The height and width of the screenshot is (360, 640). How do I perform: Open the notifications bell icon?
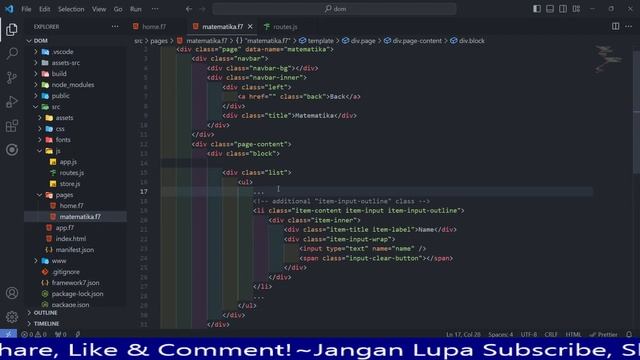(x=629, y=334)
